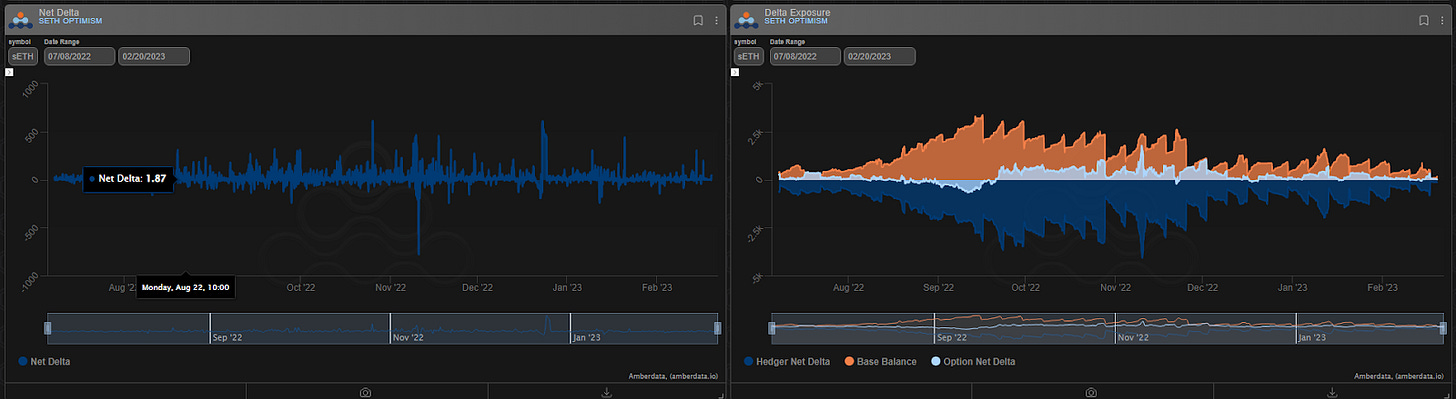Viewport: 1456px width, 399px height.
Task: Take a snapshot of the Net Delta chart
Action: tap(365, 393)
